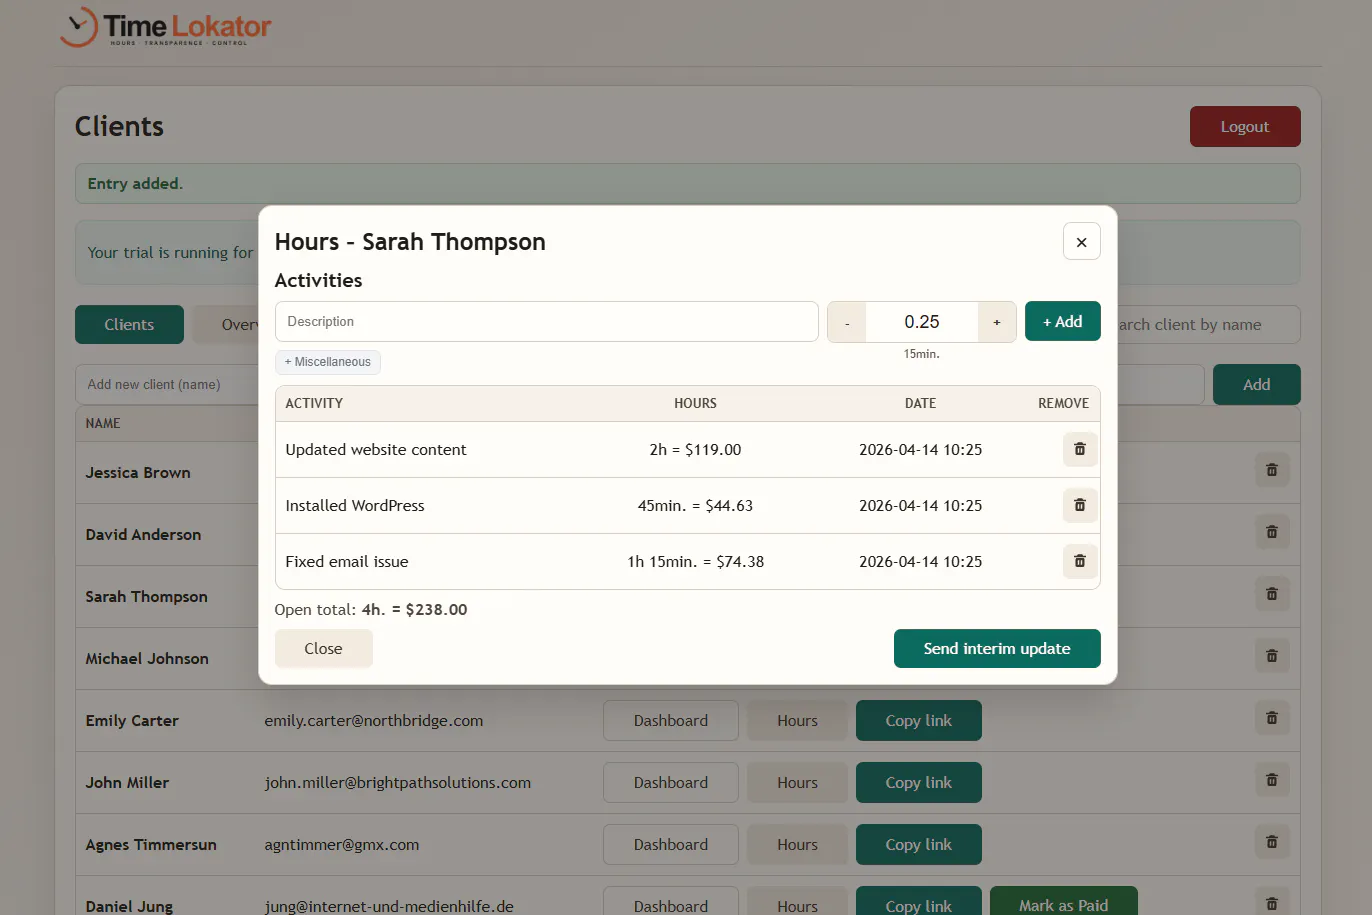Delete client Jessica Brown
1372x915 pixels.
tap(1272, 470)
